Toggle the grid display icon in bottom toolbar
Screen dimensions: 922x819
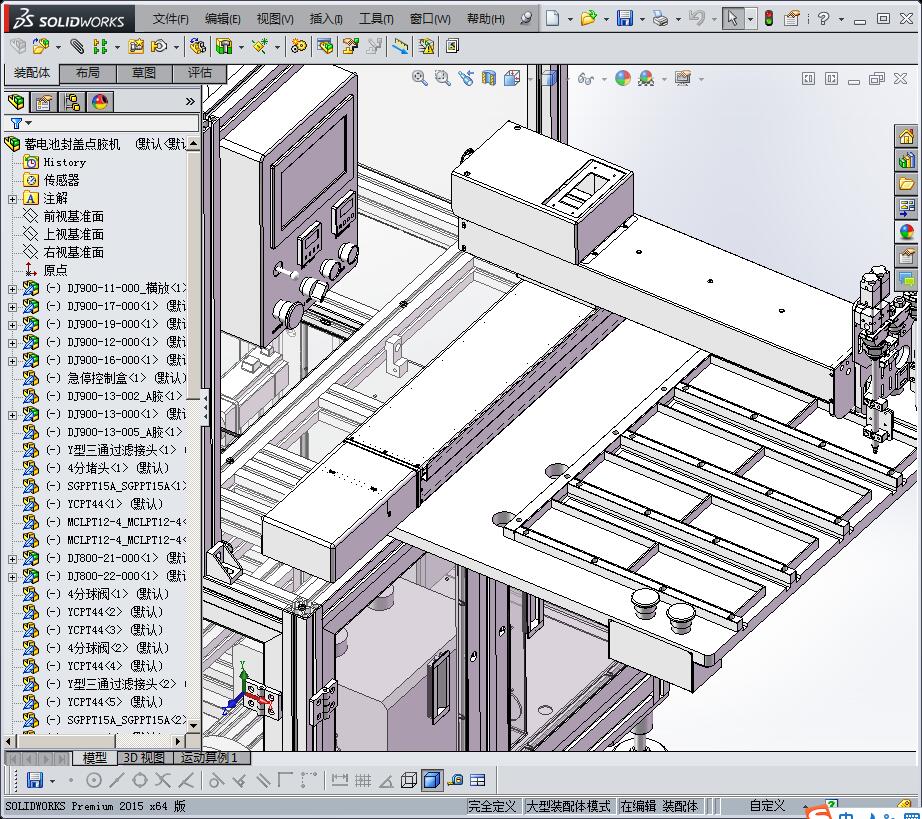363,780
